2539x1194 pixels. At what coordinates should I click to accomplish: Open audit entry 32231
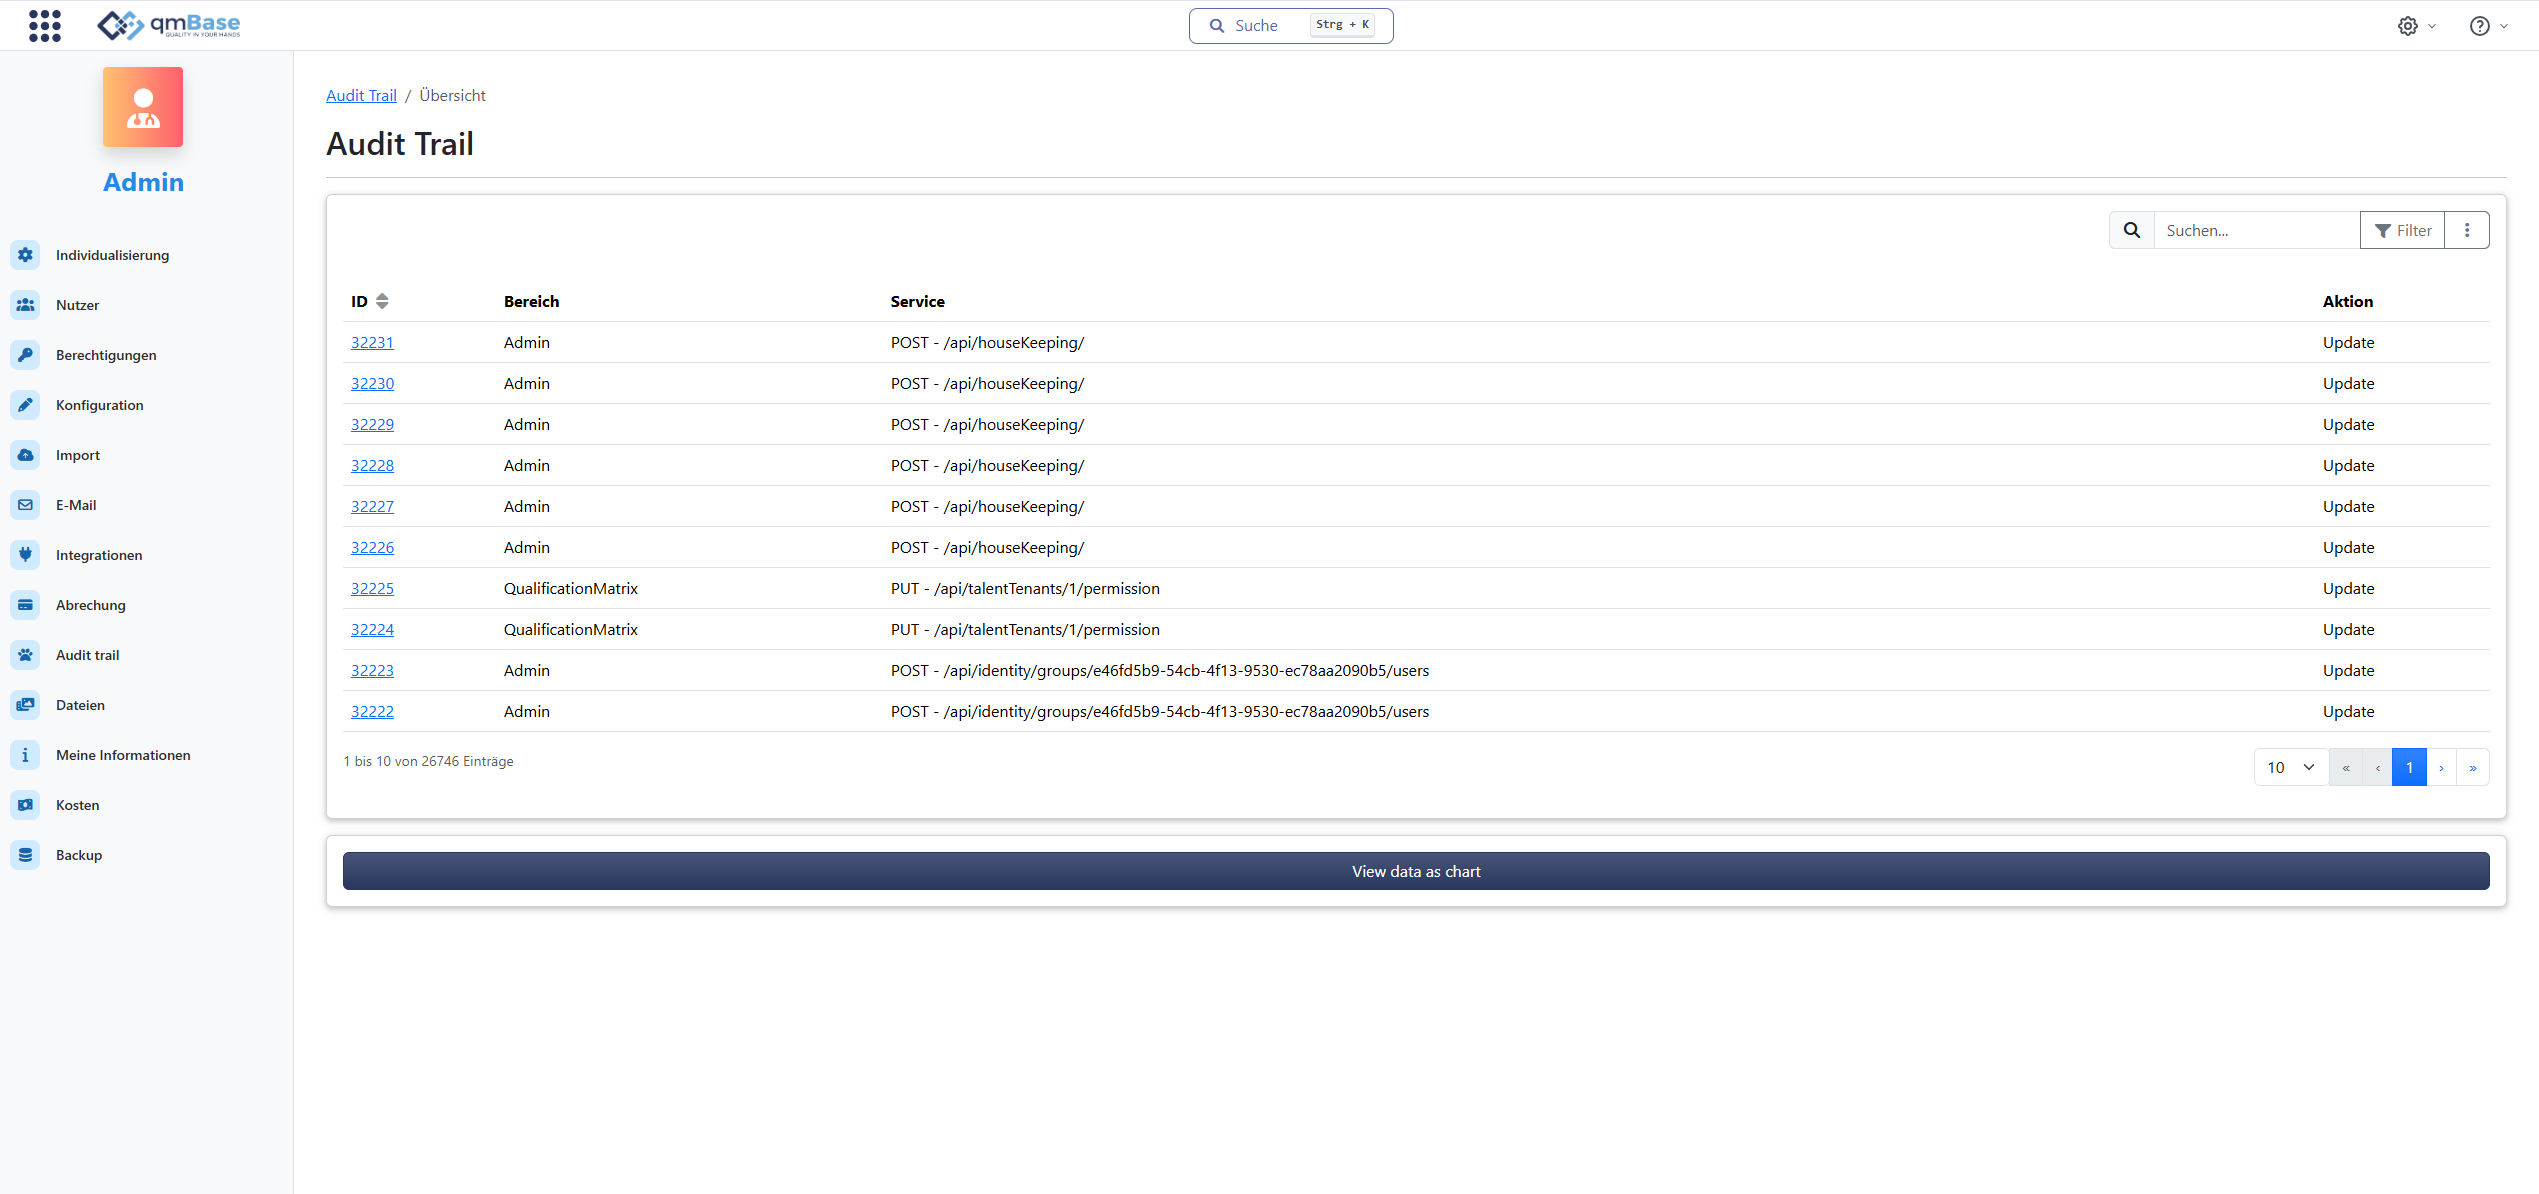point(372,342)
